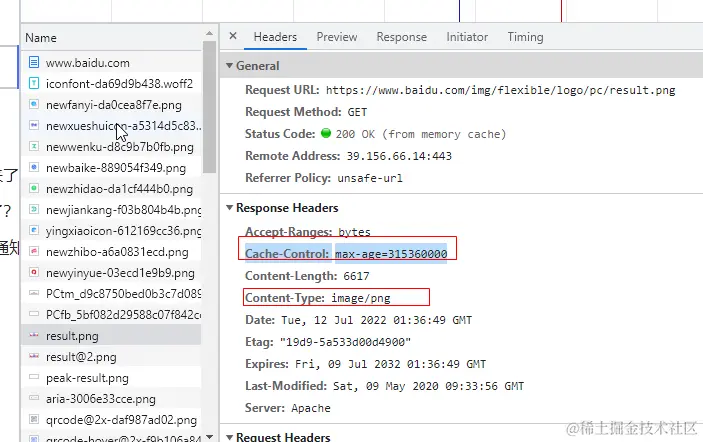Image resolution: width=703 pixels, height=442 pixels.
Task: Collapse the Request Headers section
Action: [x=230, y=437]
